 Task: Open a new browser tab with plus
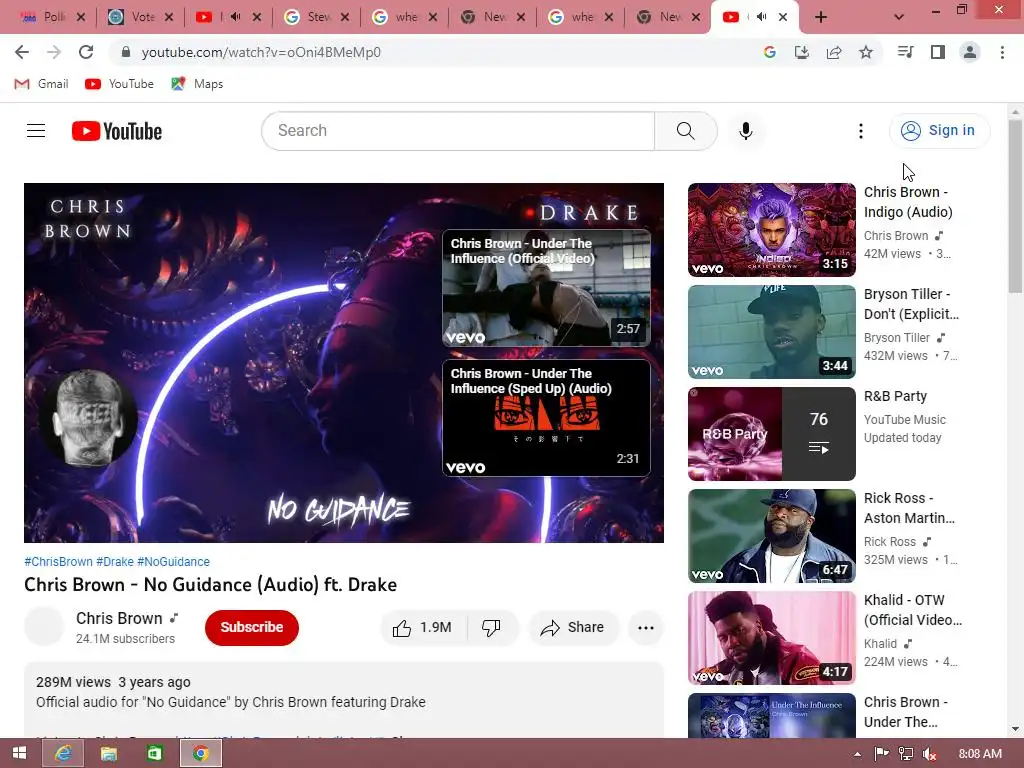pyautogui.click(x=821, y=17)
